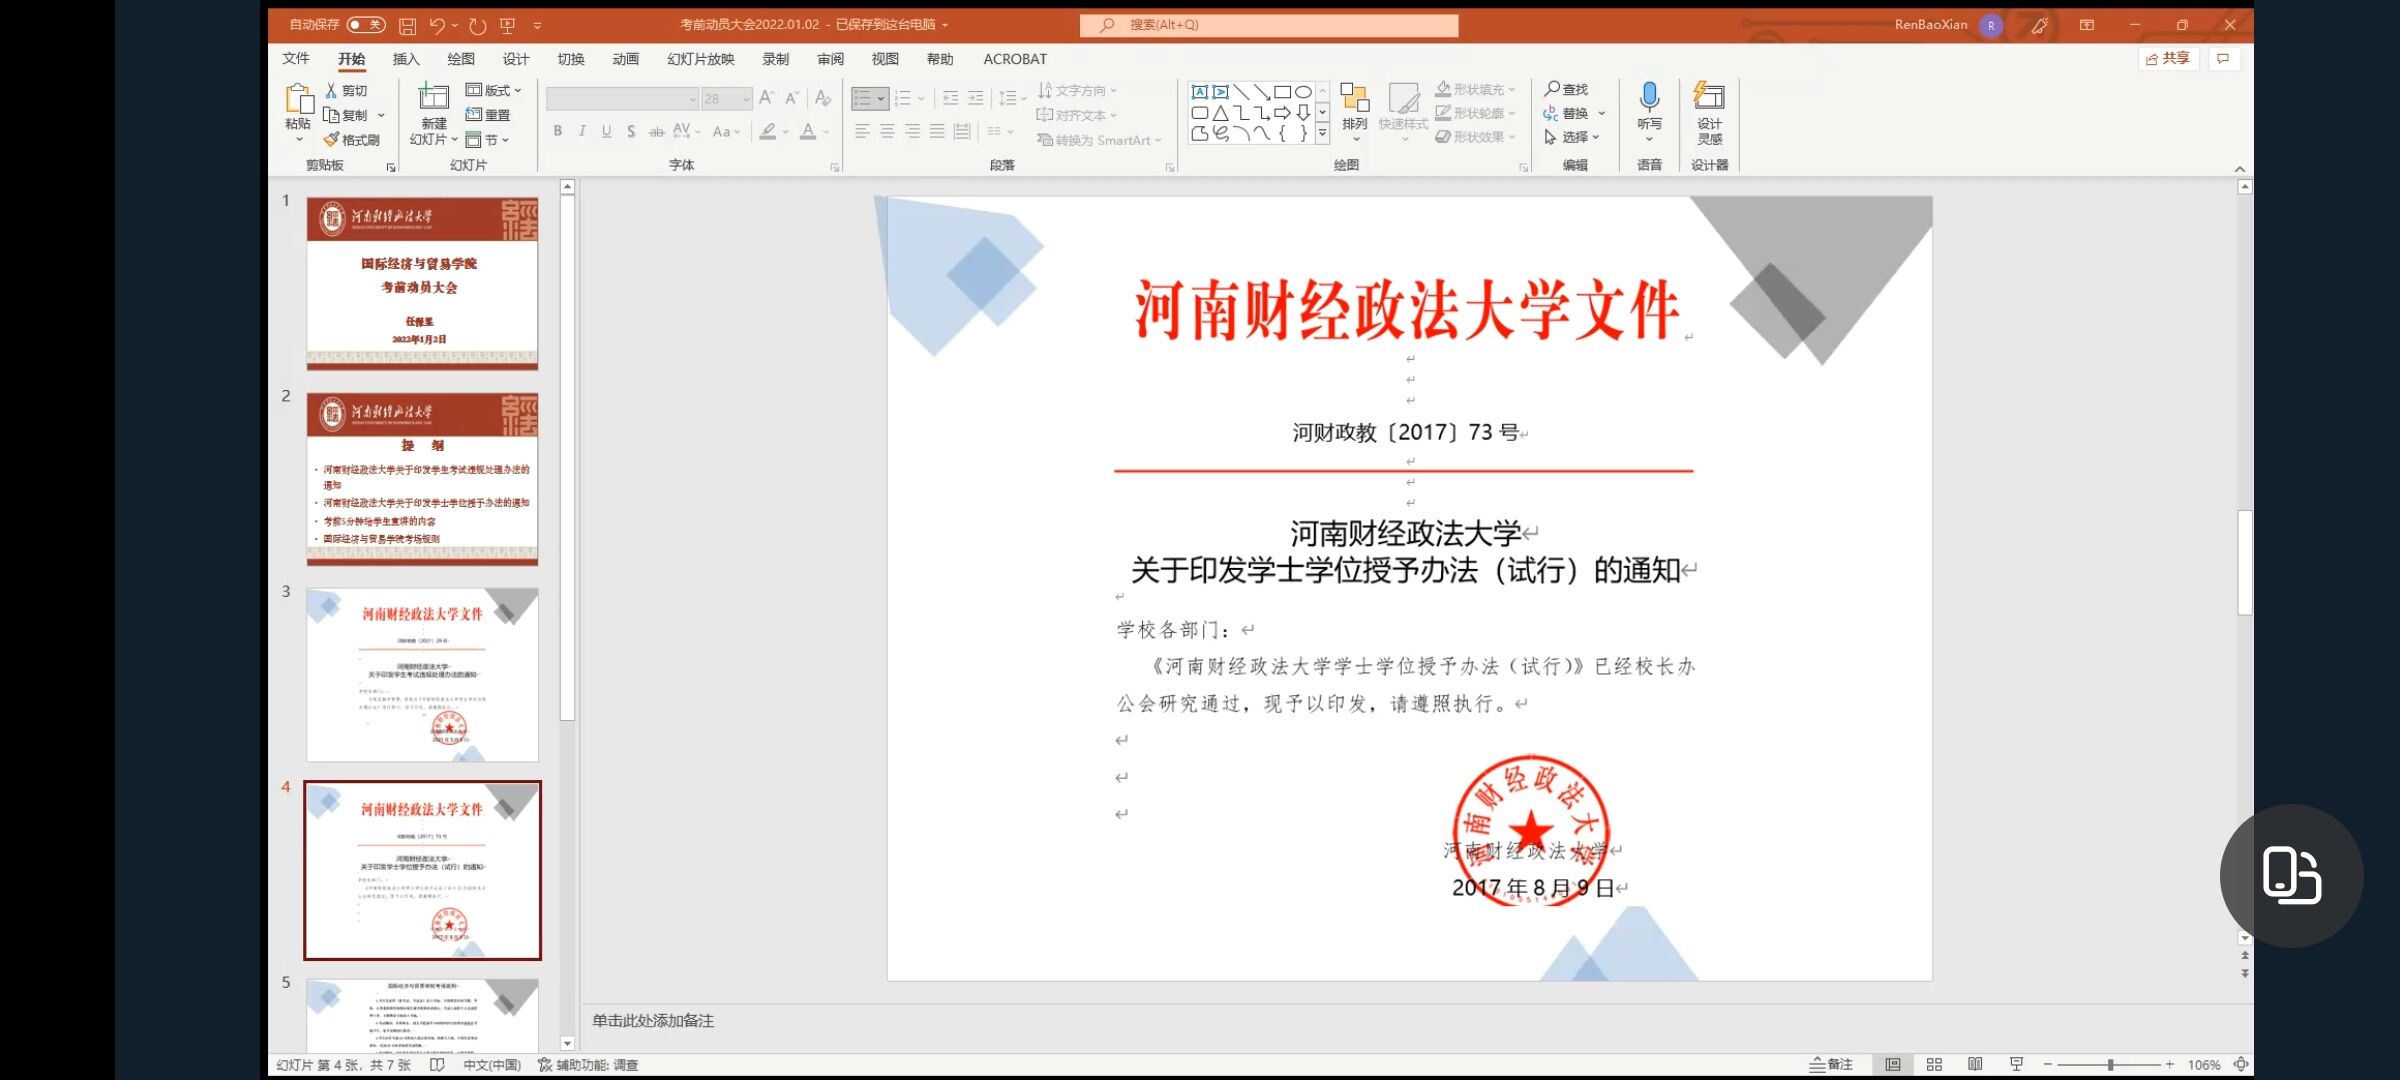Open the File (文件) tab
The height and width of the screenshot is (1080, 2400).
295,59
